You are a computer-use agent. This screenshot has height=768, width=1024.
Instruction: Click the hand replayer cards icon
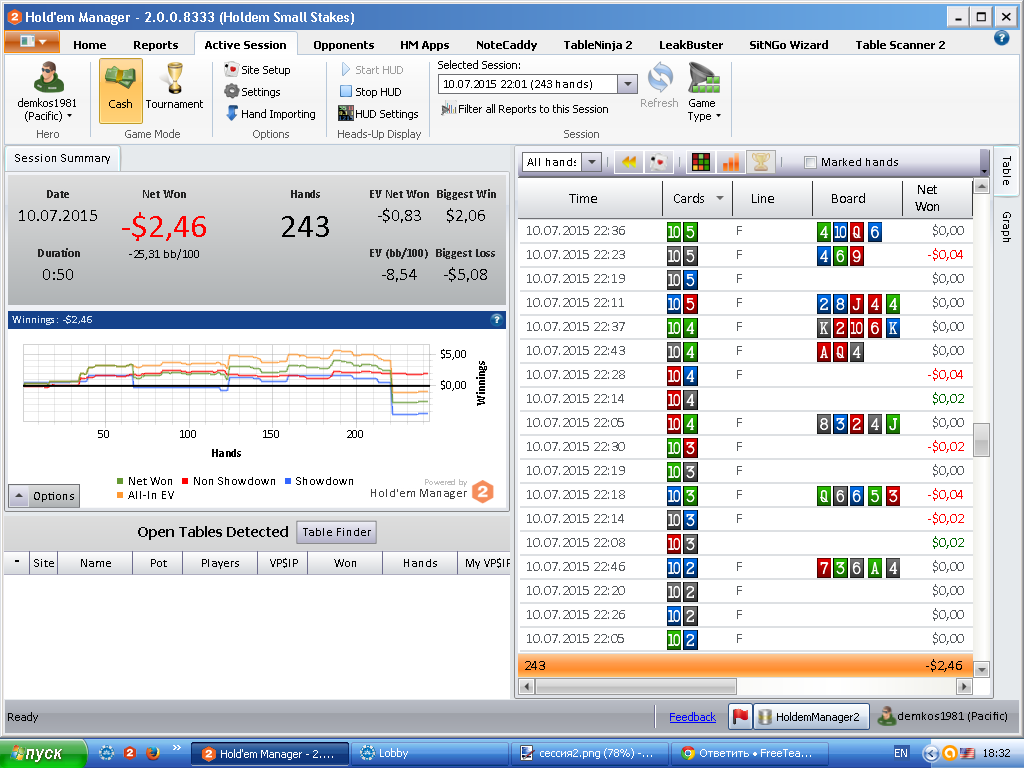[659, 162]
